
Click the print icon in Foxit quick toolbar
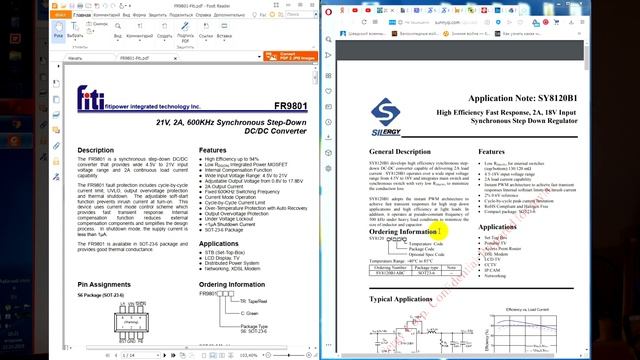tap(80, 6)
